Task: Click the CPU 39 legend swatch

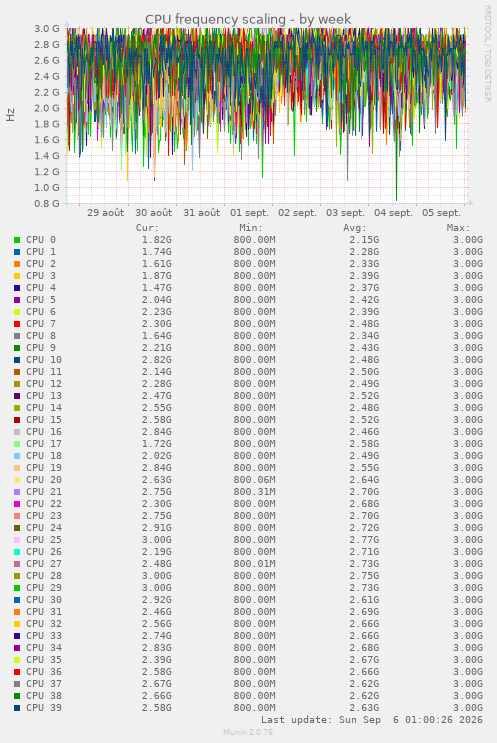Action: tap(17, 708)
